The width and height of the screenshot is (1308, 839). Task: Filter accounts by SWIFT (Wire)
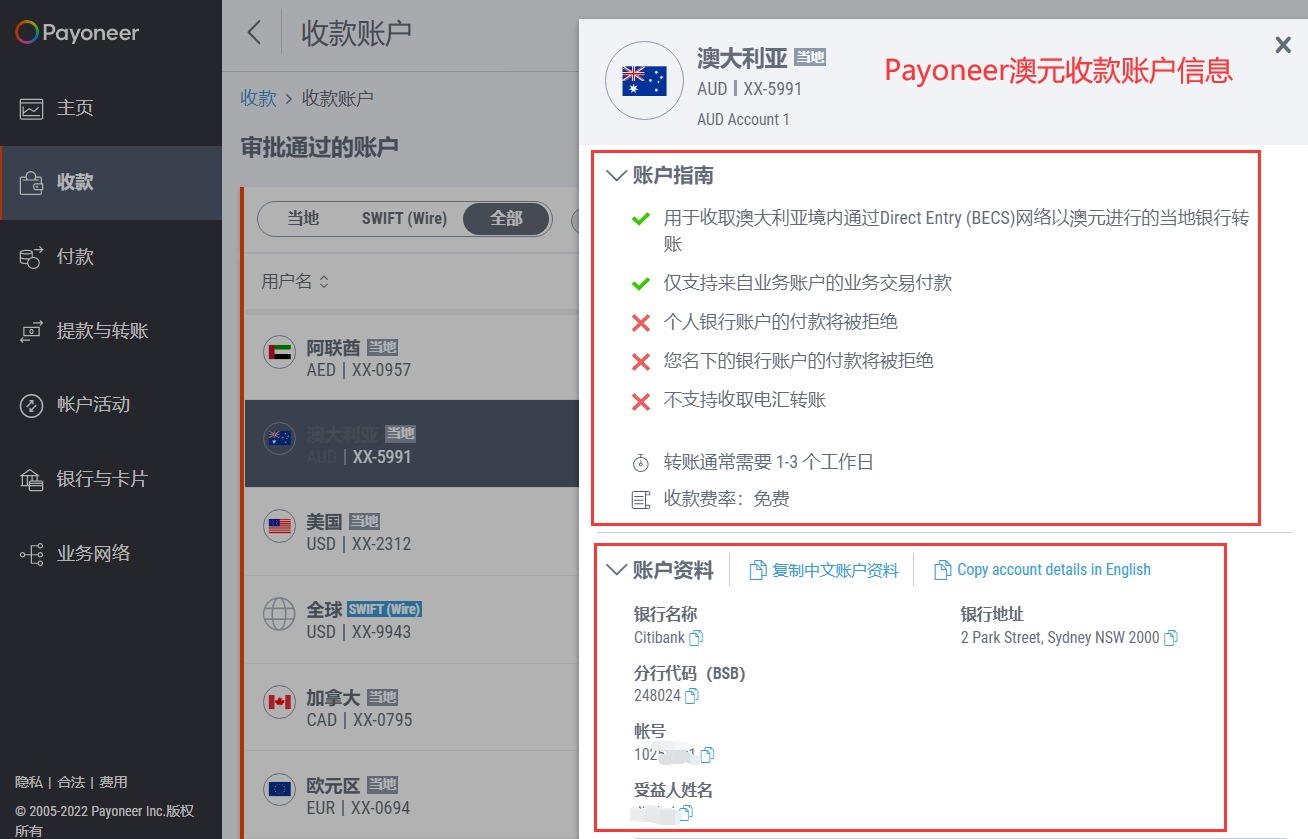(x=404, y=218)
